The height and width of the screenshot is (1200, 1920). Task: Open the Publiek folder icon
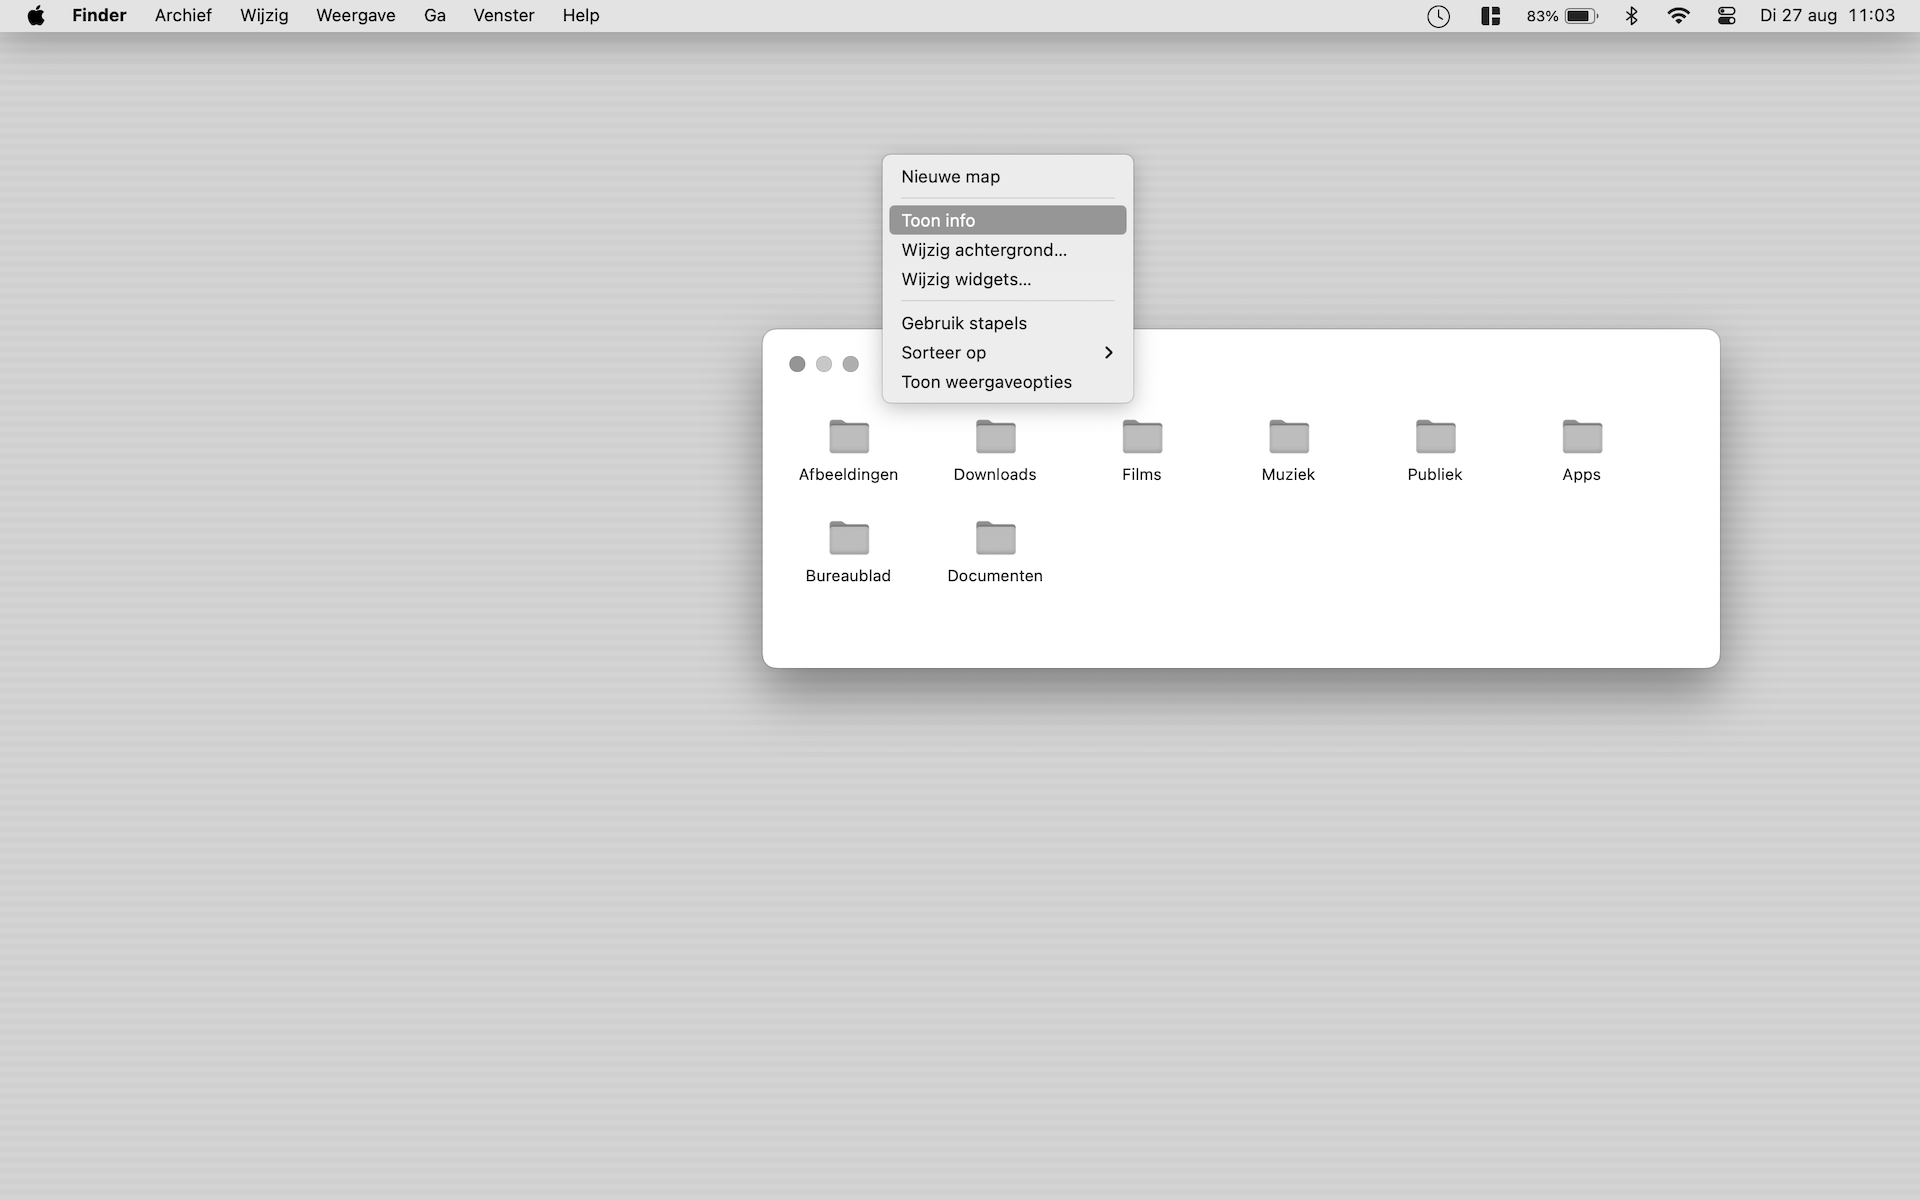pos(1435,437)
